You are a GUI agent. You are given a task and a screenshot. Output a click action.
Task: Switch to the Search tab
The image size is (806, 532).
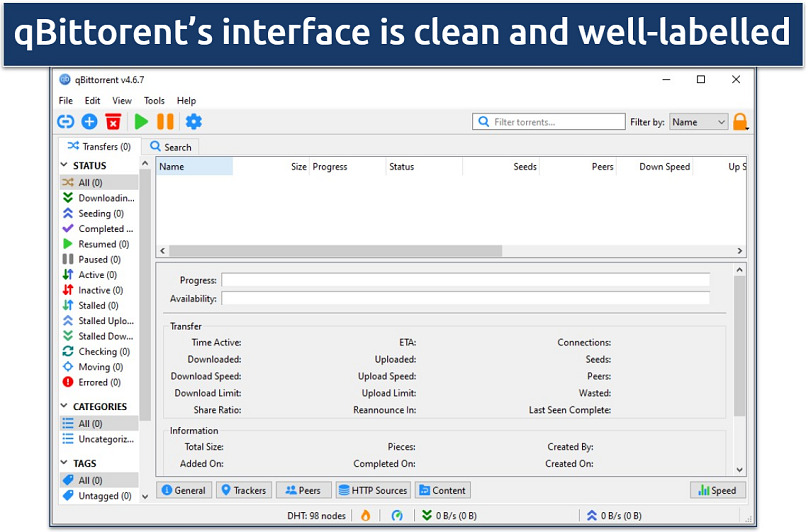coord(171,147)
